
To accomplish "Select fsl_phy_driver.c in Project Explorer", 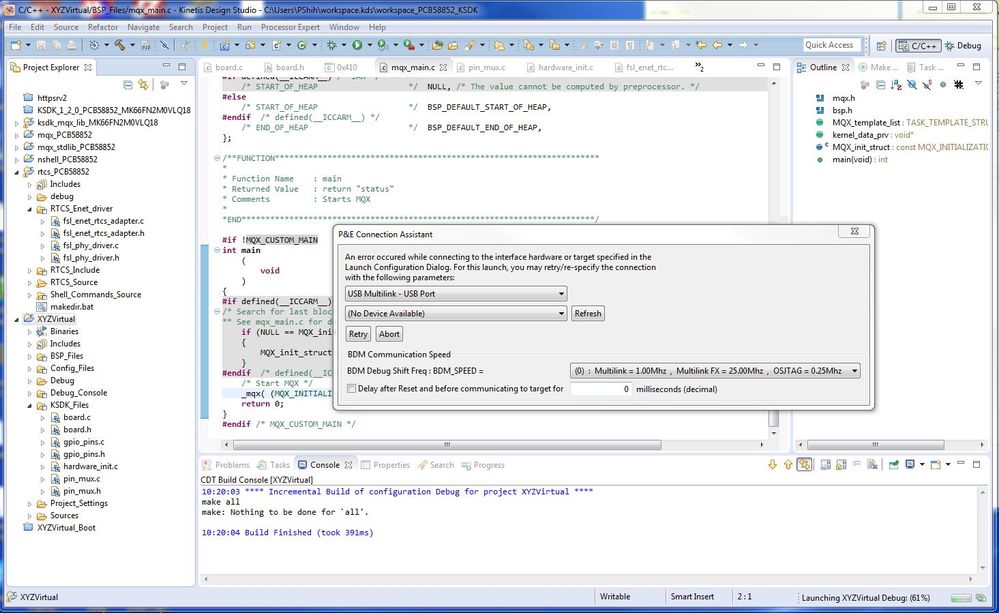I will (90, 245).
